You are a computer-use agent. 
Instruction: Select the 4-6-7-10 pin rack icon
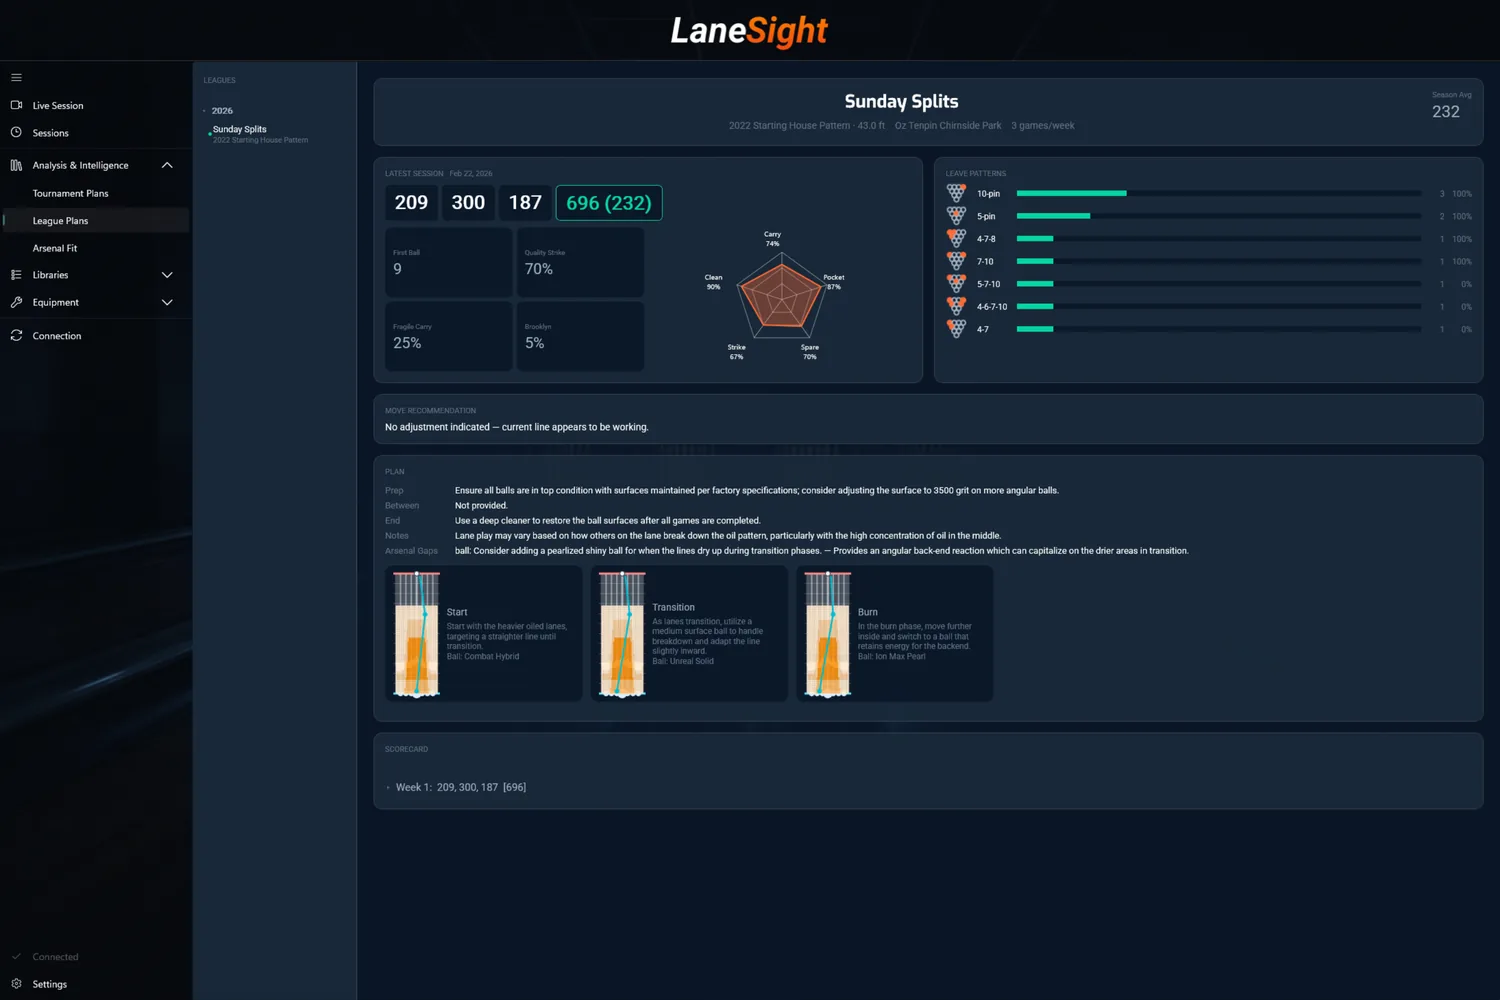pyautogui.click(x=956, y=306)
